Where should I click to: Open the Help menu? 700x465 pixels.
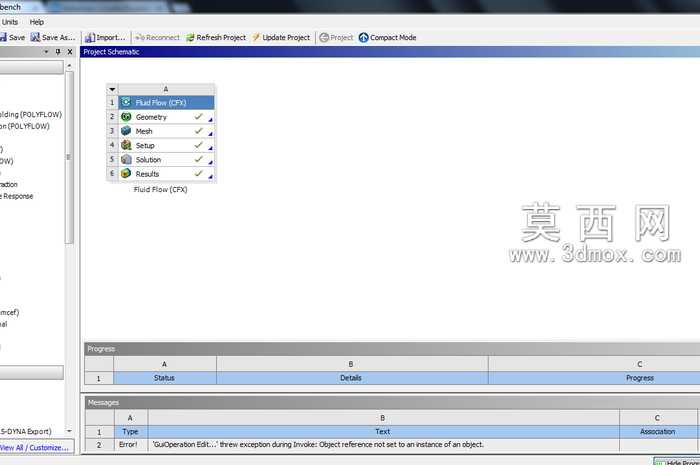pos(37,22)
